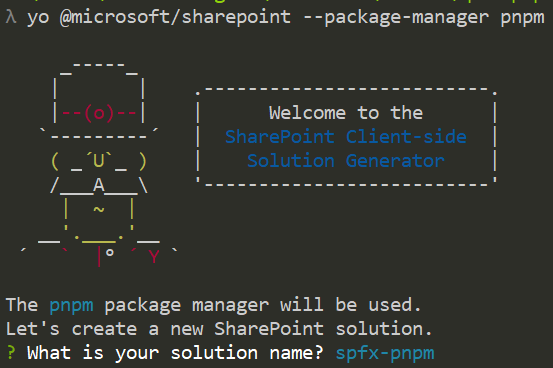Click the red '(o)' on the Yeoman hat
This screenshot has height=368, width=553.
[x=99, y=114]
